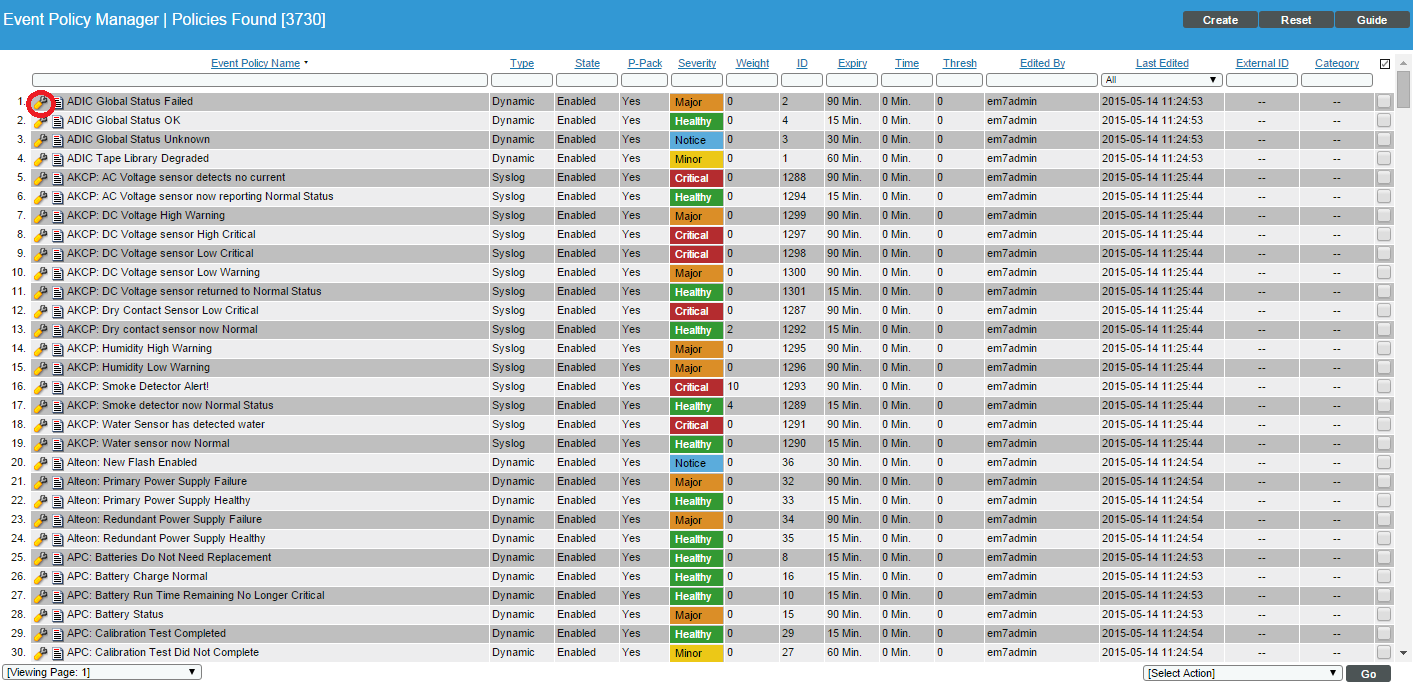
Task: Click wrench icon for ADIC Global Status Failed
Action: pos(41,102)
